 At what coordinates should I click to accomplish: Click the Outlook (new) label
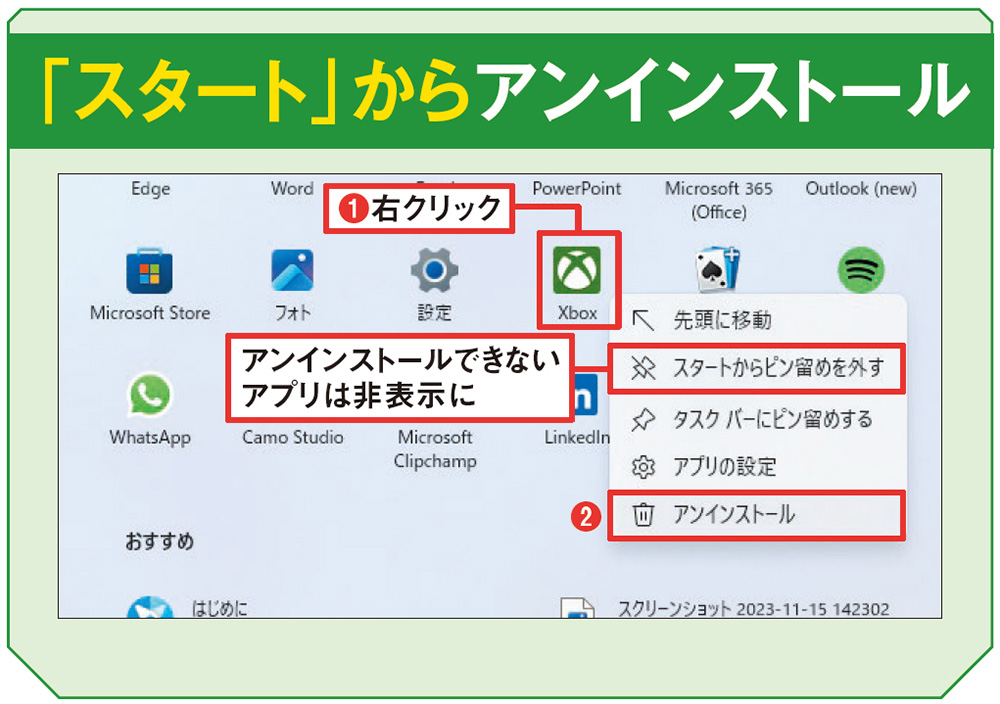tap(861, 189)
